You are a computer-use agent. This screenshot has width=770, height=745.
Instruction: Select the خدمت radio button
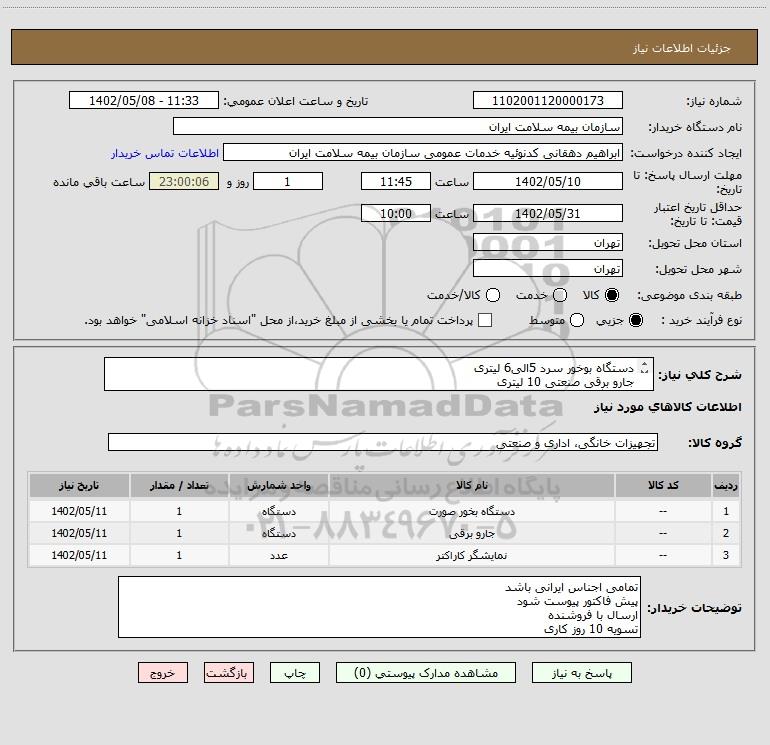tap(560, 295)
